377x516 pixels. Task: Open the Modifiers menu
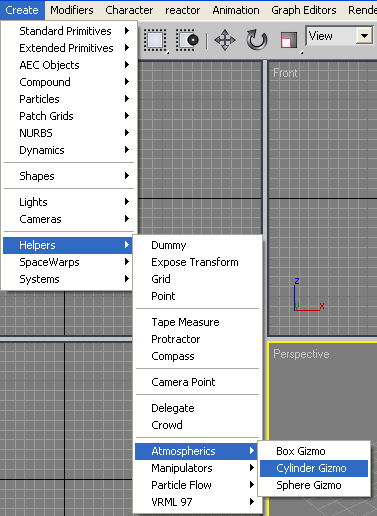pyautogui.click(x=72, y=10)
